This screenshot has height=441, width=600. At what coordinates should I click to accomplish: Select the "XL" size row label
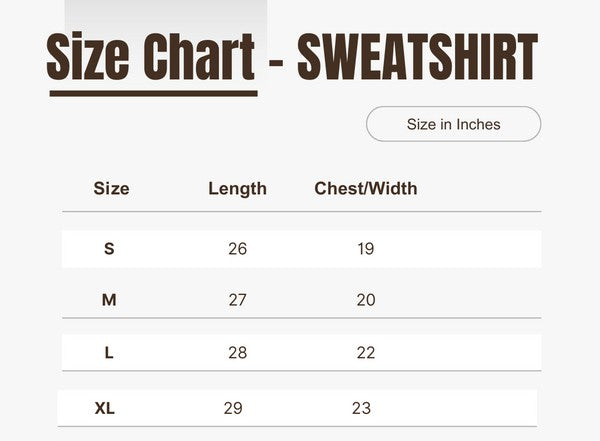[x=105, y=408]
